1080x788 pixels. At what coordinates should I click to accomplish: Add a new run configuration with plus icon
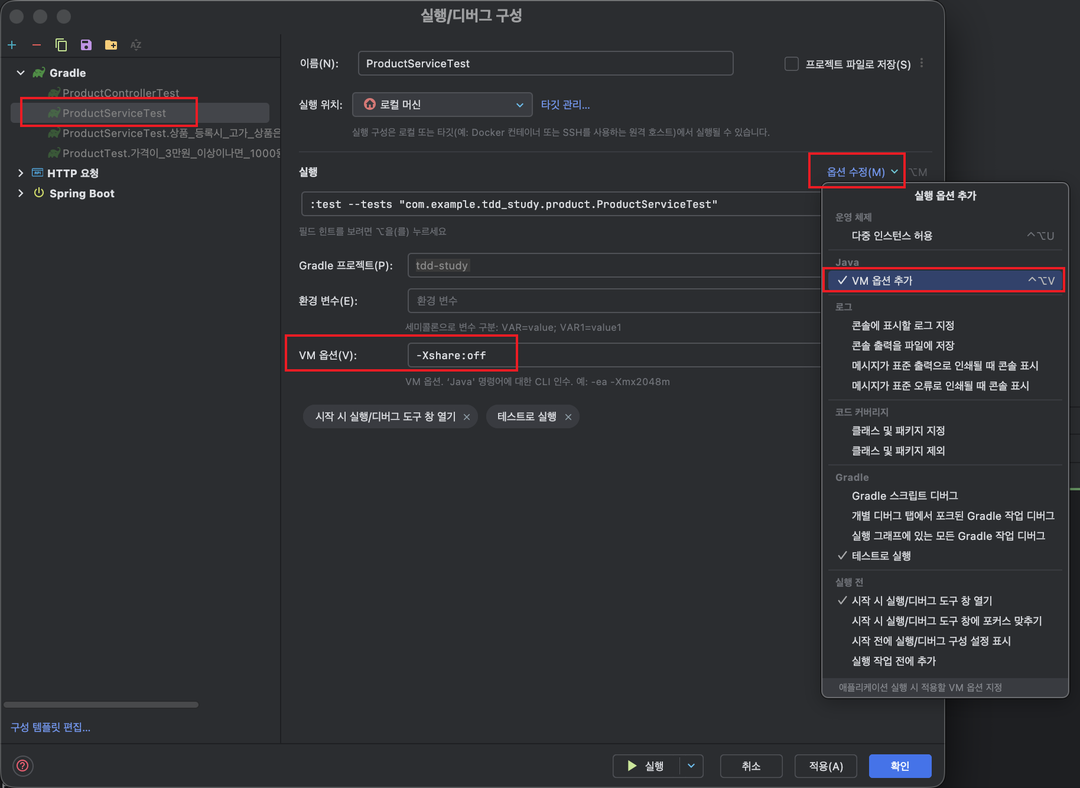click(12, 45)
